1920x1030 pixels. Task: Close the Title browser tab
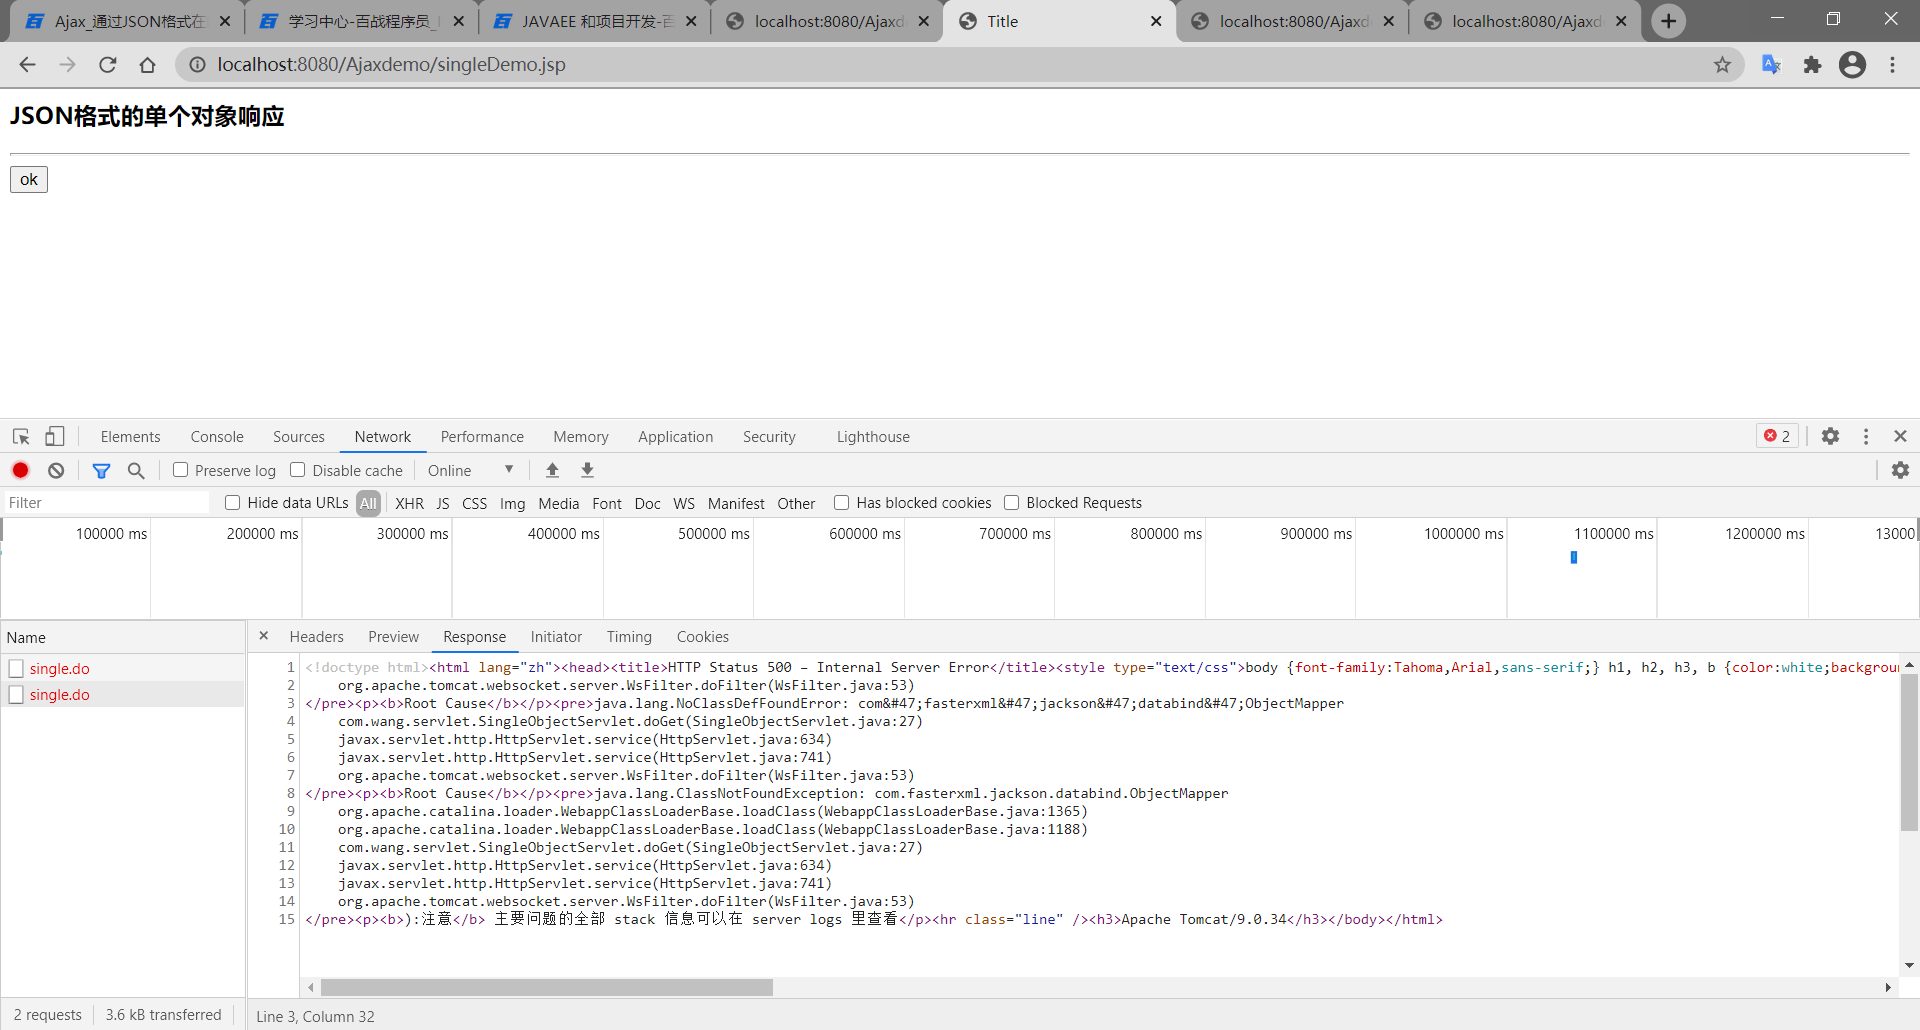1156,21
